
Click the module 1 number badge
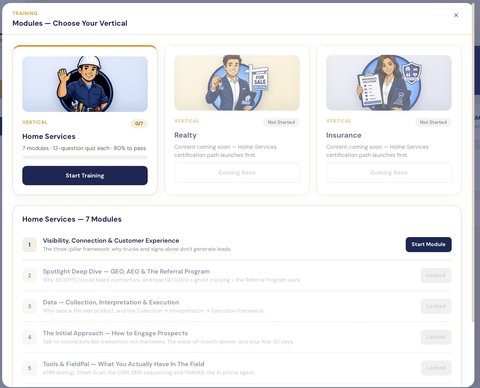click(x=29, y=245)
